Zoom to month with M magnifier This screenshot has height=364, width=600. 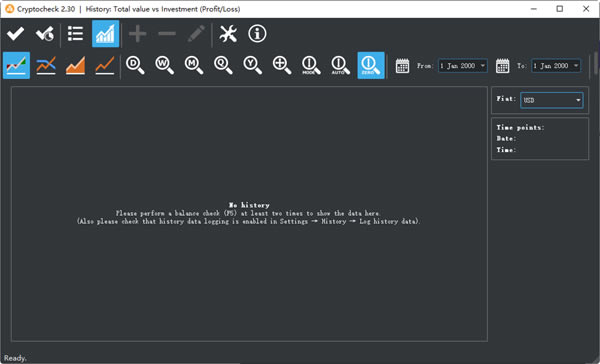tap(194, 65)
